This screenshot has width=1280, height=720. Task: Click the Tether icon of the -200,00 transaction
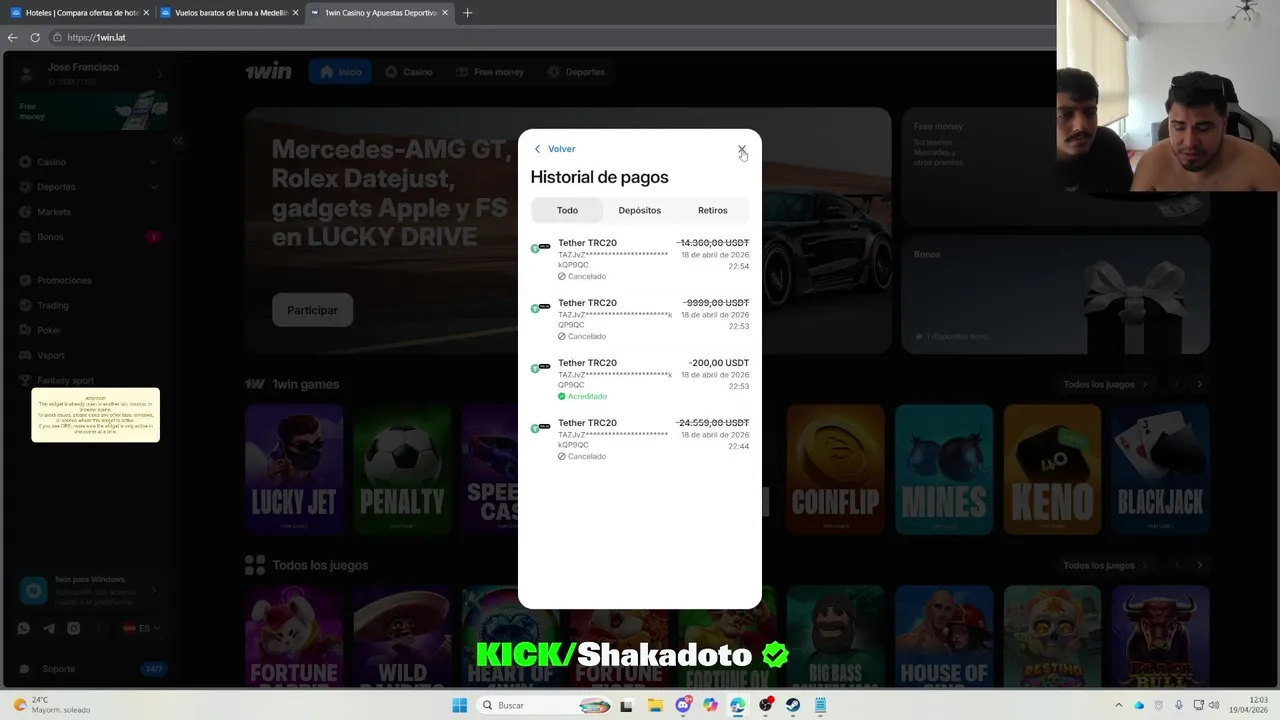pyautogui.click(x=540, y=367)
